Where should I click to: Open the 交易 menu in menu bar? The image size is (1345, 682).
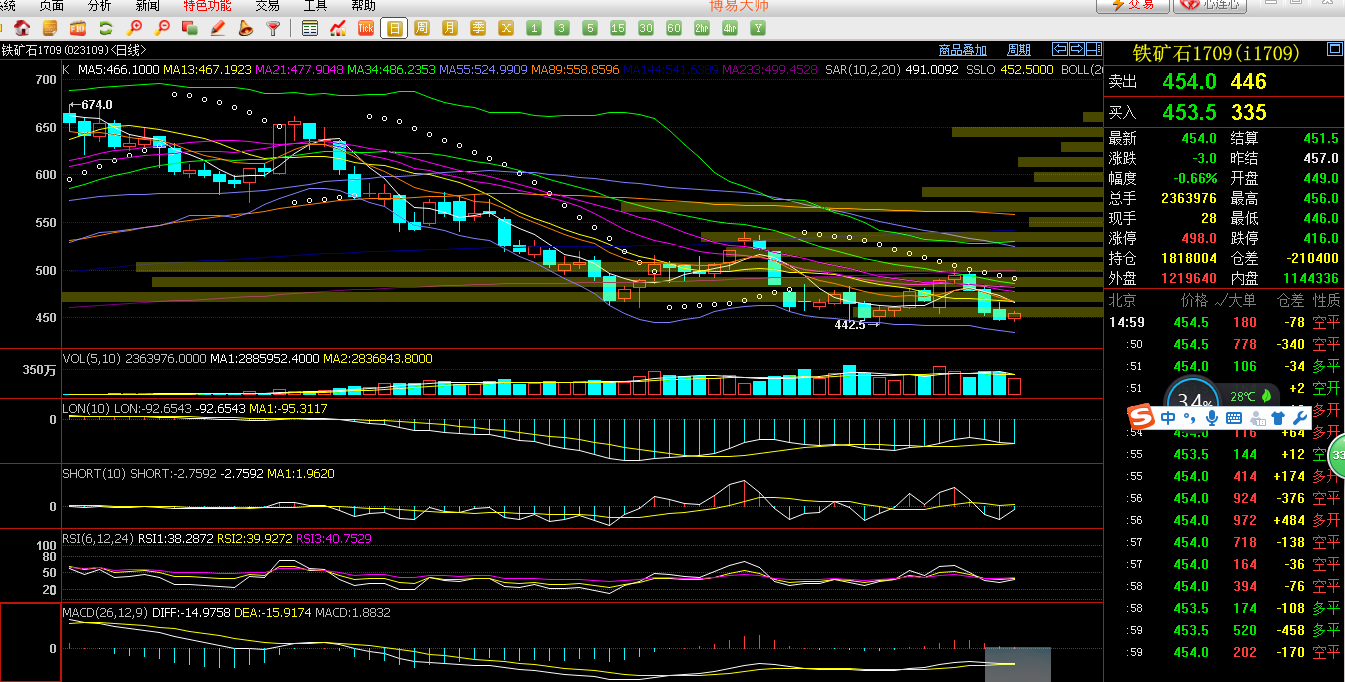[267, 6]
